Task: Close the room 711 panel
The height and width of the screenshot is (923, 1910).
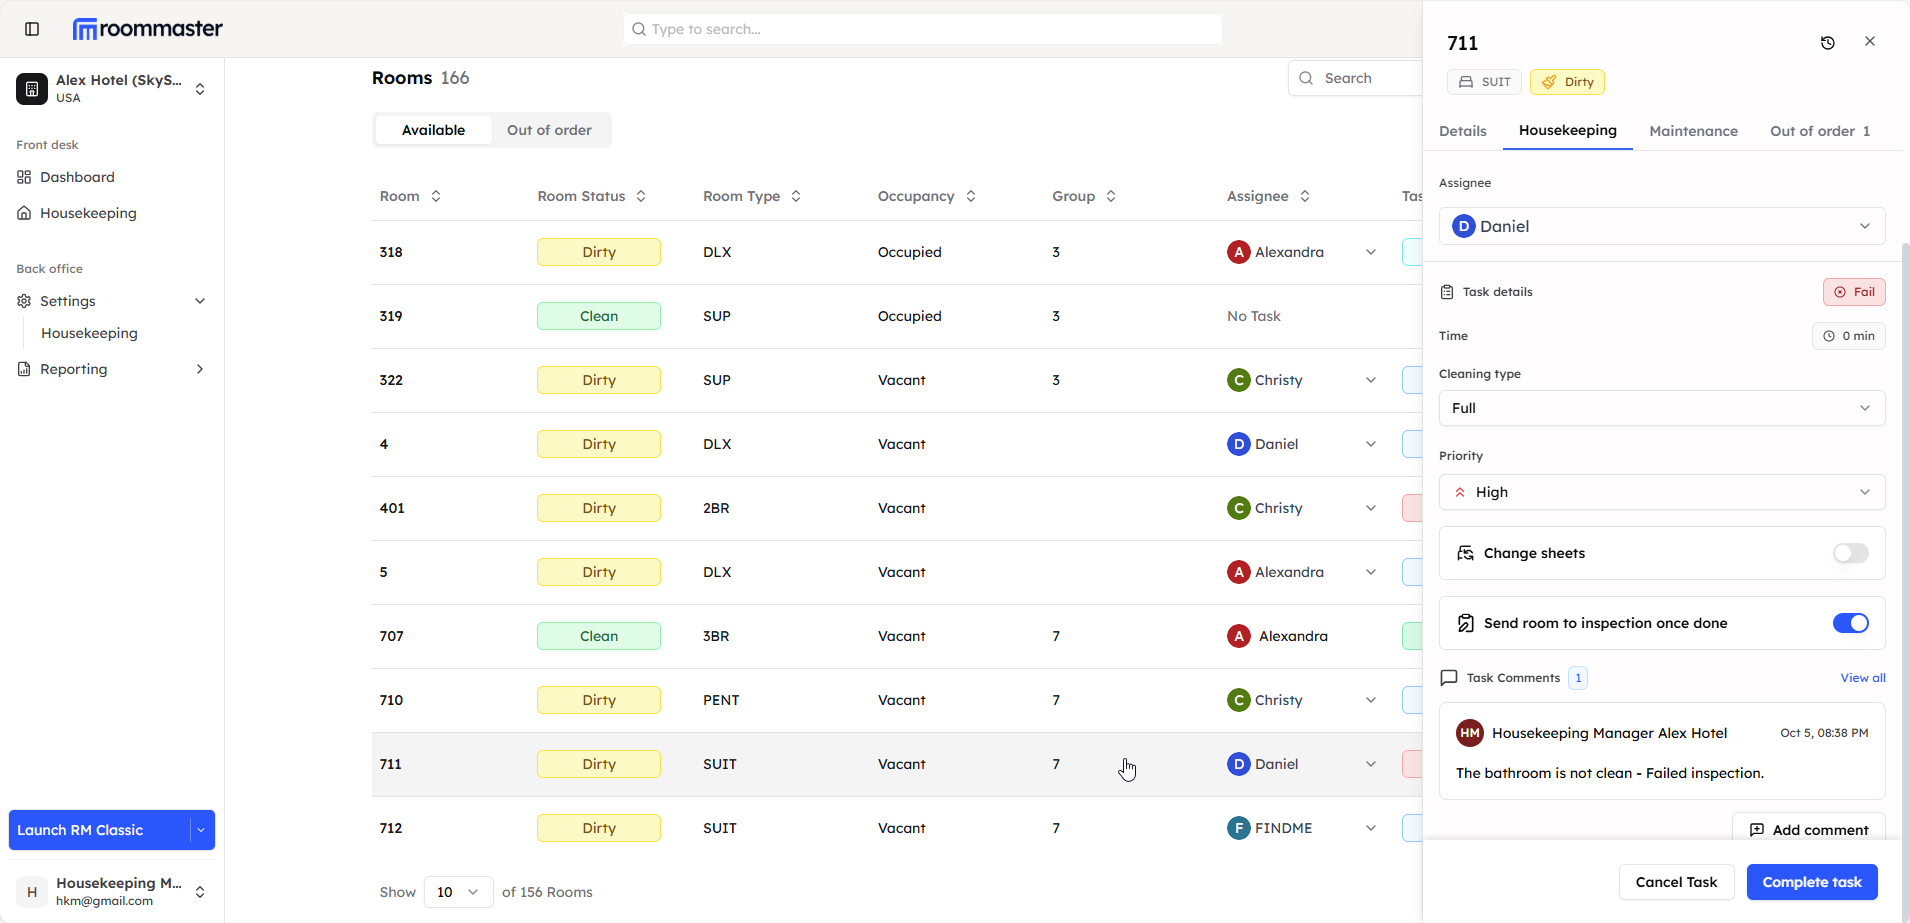Action: coord(1869,42)
